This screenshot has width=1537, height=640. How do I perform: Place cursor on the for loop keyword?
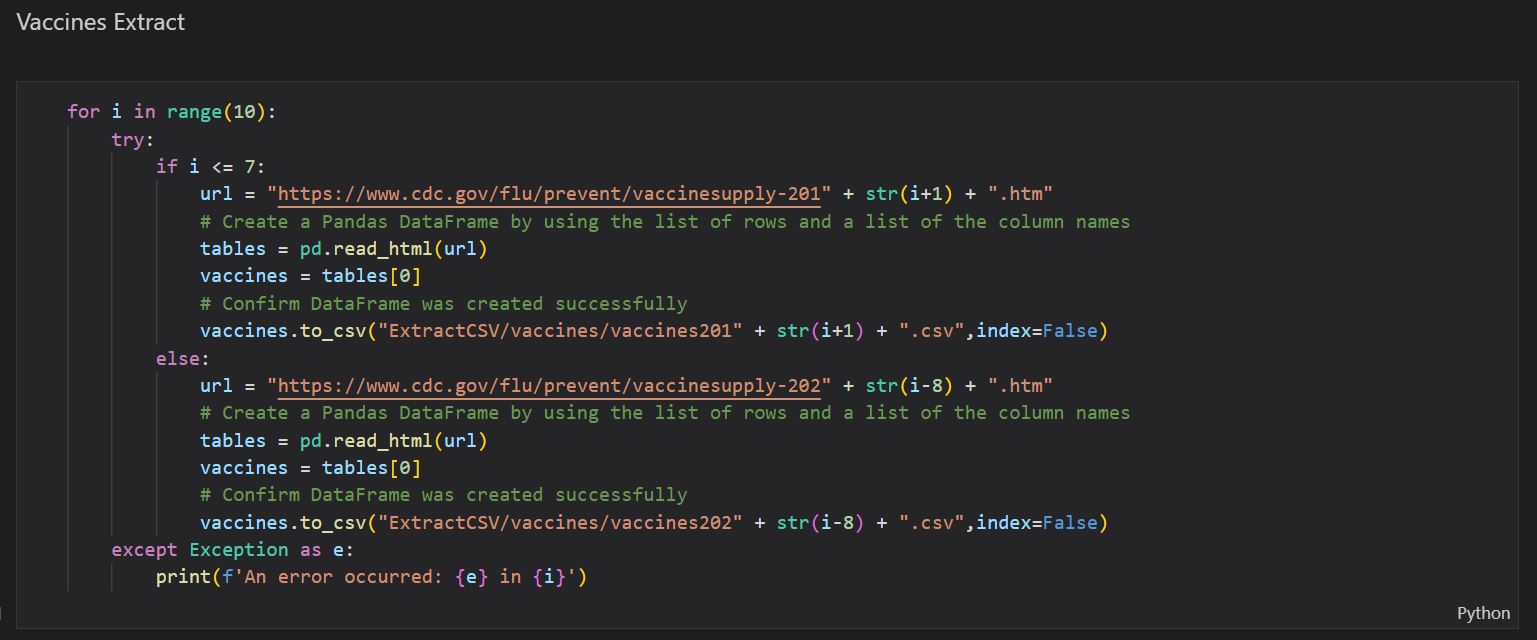point(82,111)
